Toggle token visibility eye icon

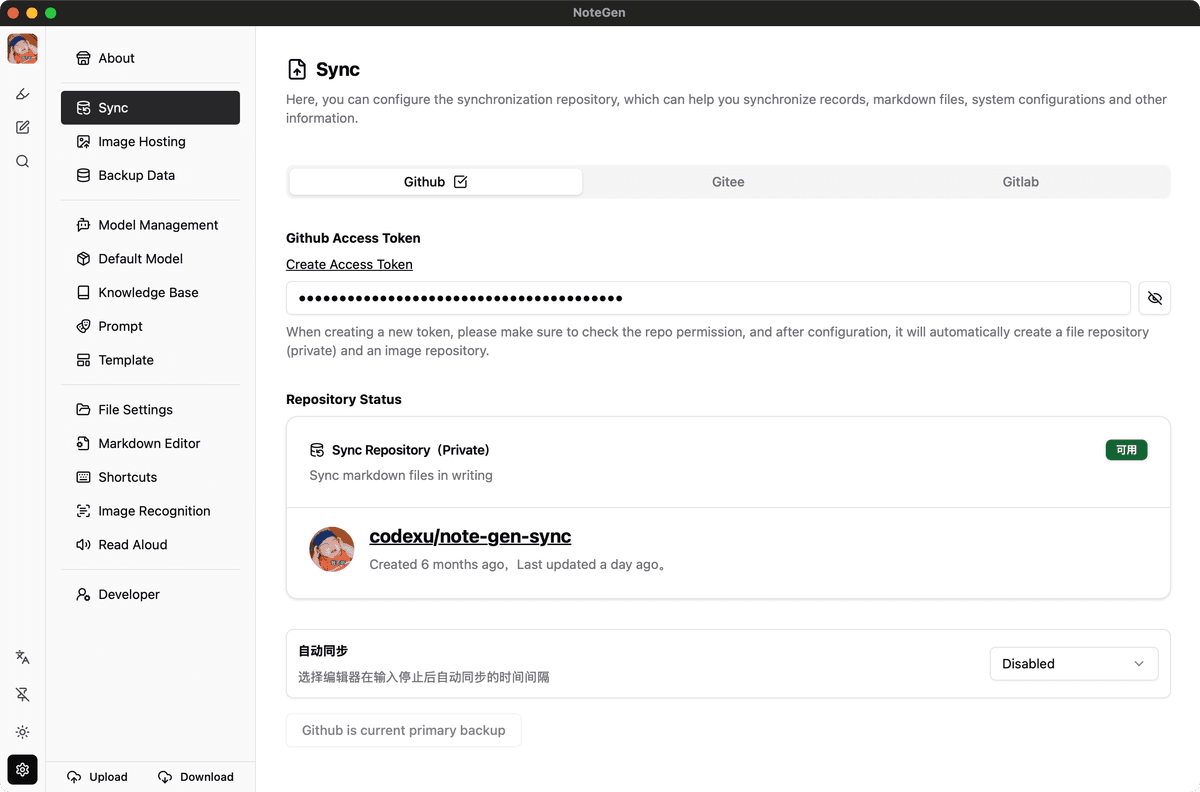(1154, 298)
